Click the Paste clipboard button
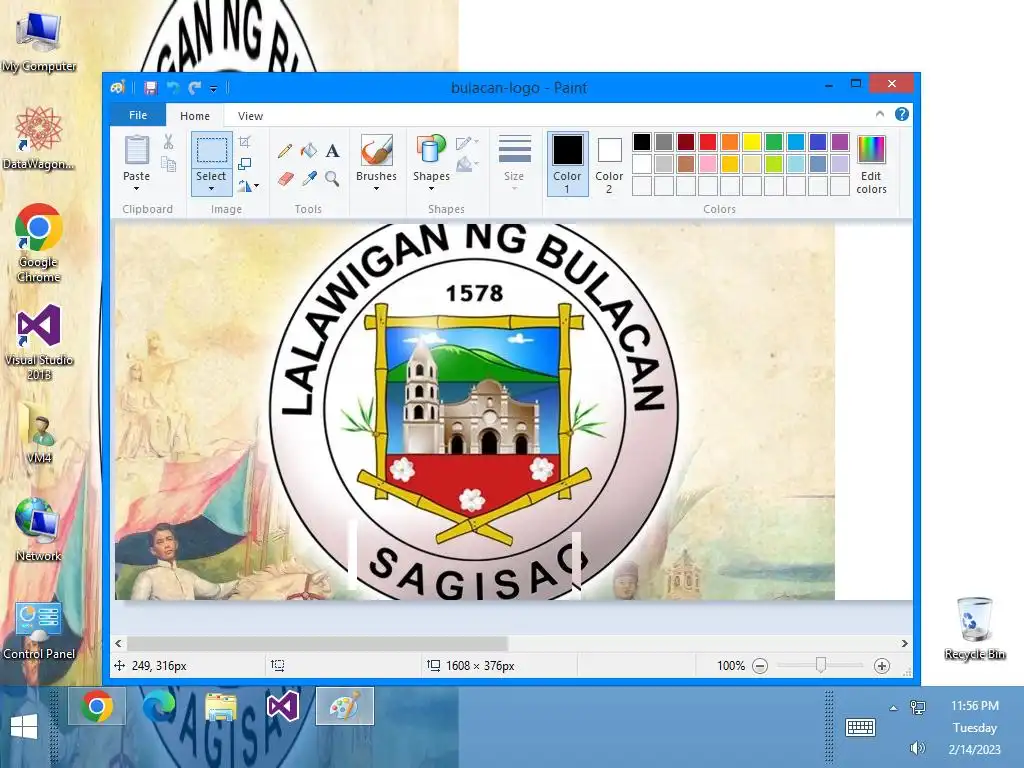1024x768 pixels. coord(136,152)
